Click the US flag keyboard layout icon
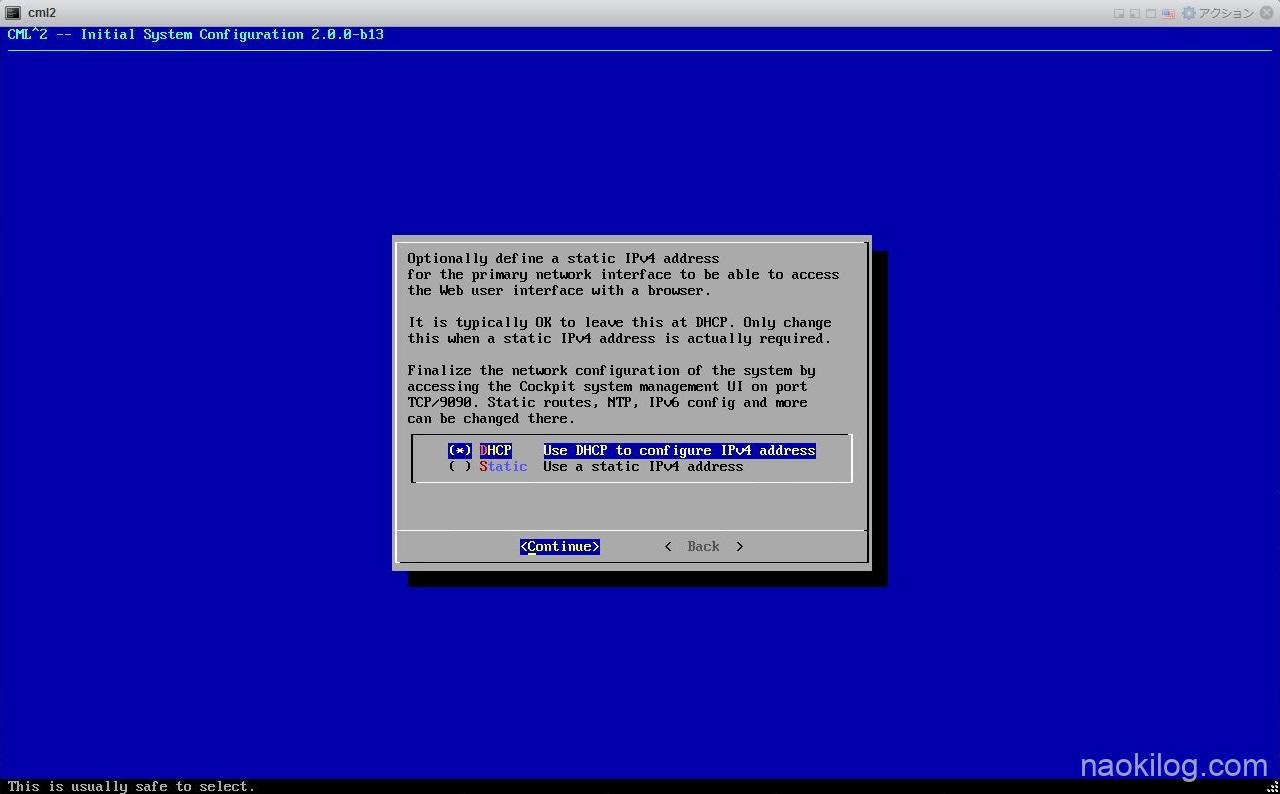 (x=1167, y=13)
